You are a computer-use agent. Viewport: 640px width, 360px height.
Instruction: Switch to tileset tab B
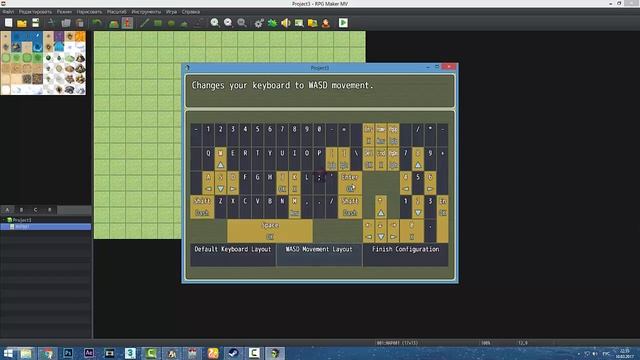[22, 210]
